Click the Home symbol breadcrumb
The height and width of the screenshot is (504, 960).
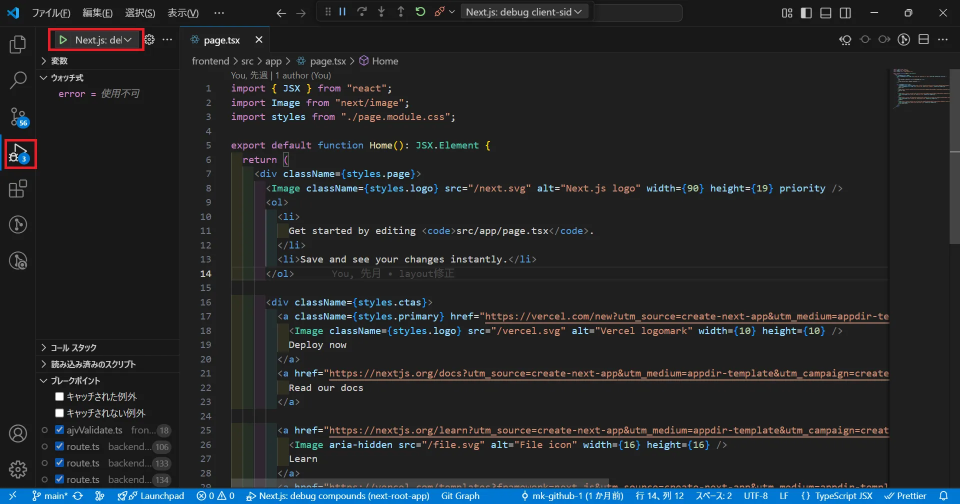click(379, 61)
